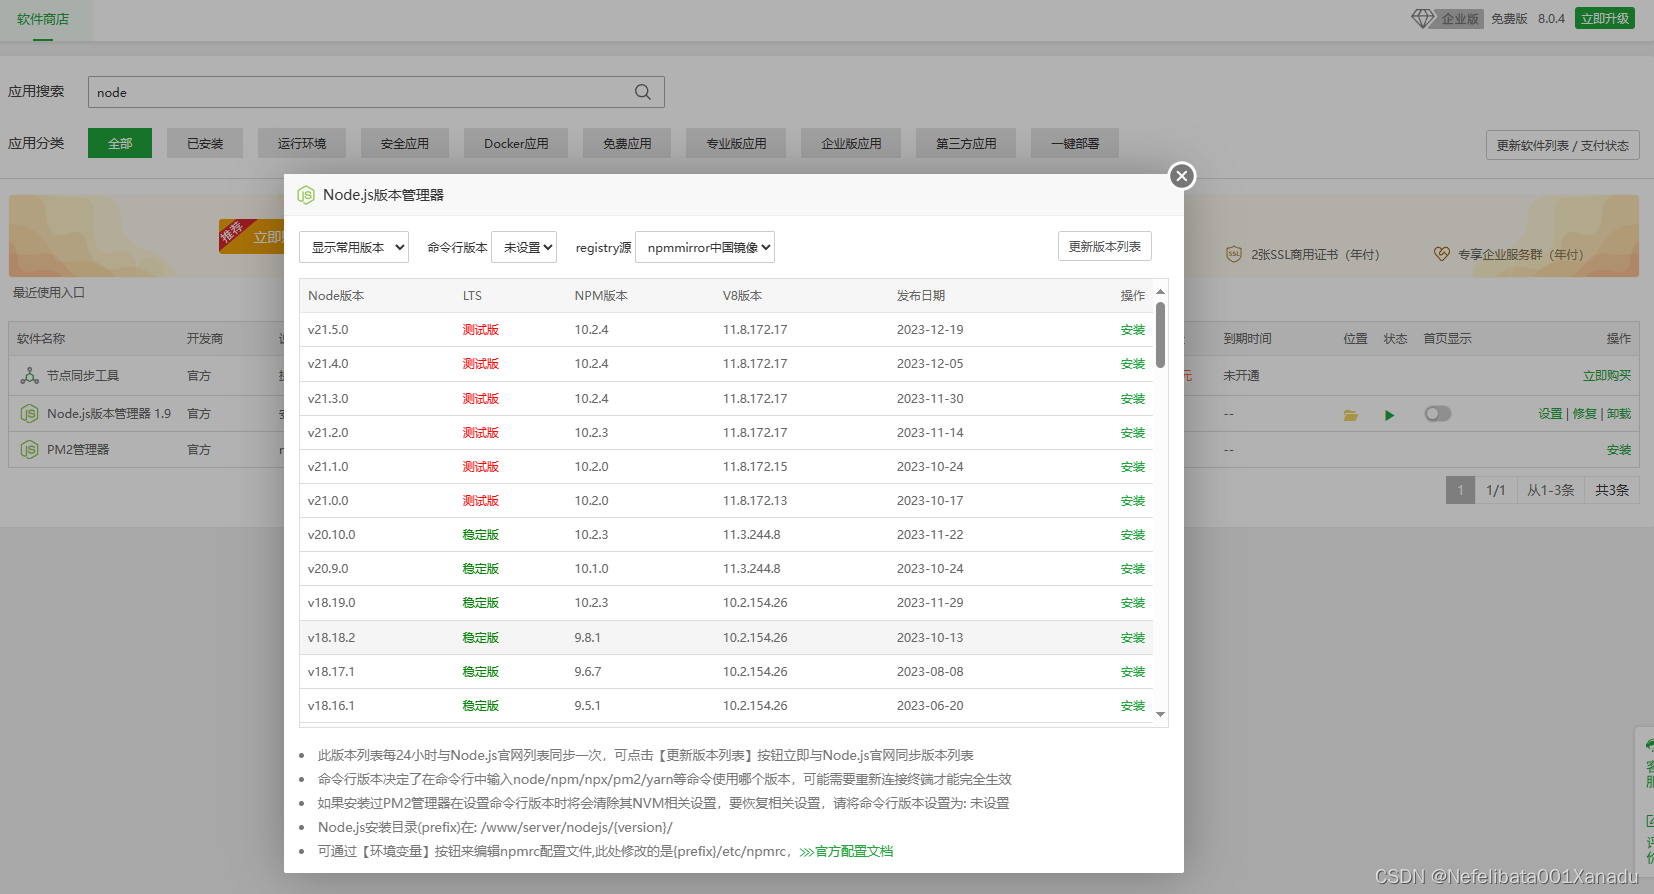Screen dimensions: 1654x894
Task: Install Node v18.19.0
Action: coord(1133,603)
